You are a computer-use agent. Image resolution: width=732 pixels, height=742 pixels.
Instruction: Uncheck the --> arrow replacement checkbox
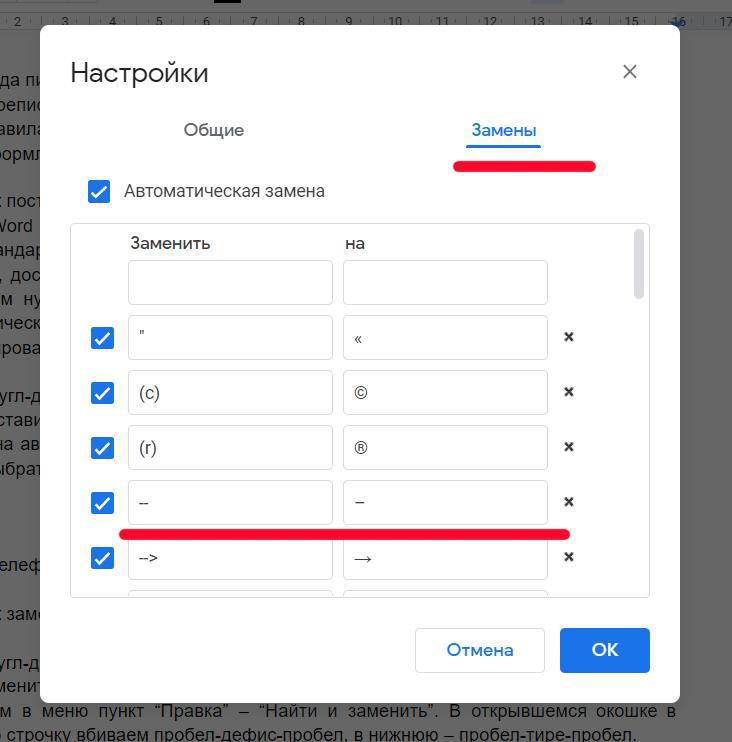(x=102, y=558)
